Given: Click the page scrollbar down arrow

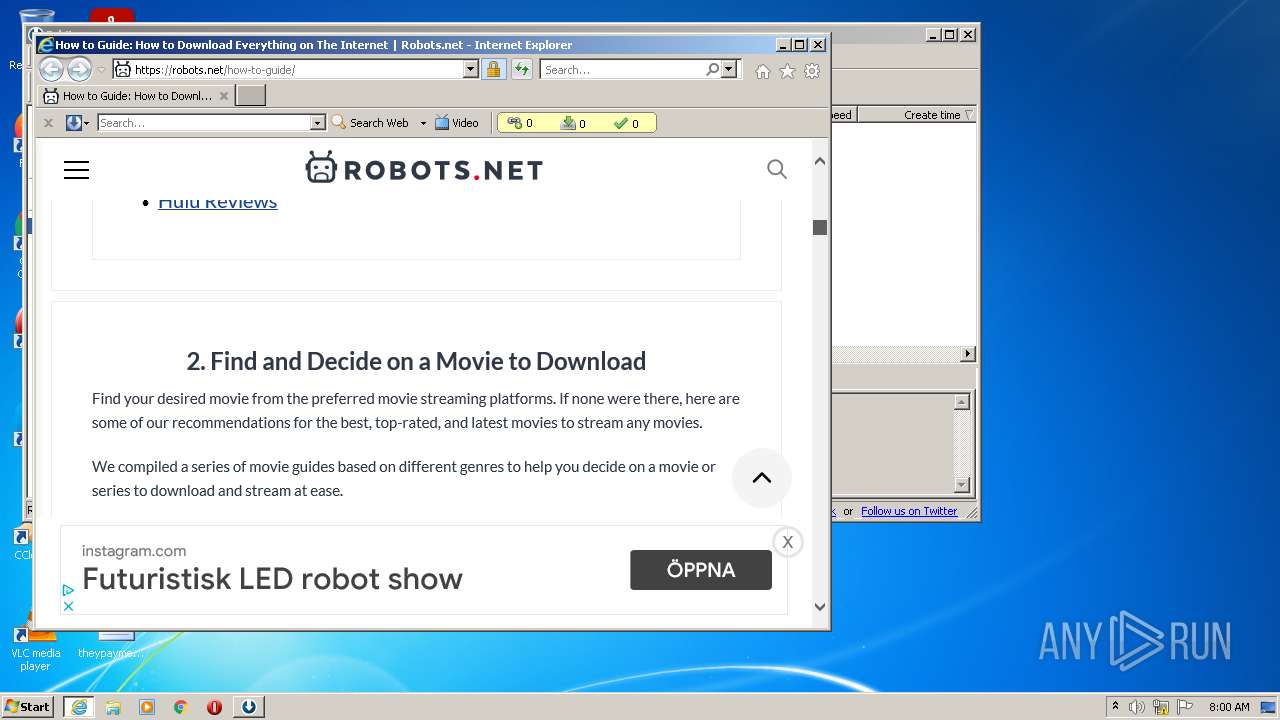Looking at the screenshot, I should [x=820, y=606].
